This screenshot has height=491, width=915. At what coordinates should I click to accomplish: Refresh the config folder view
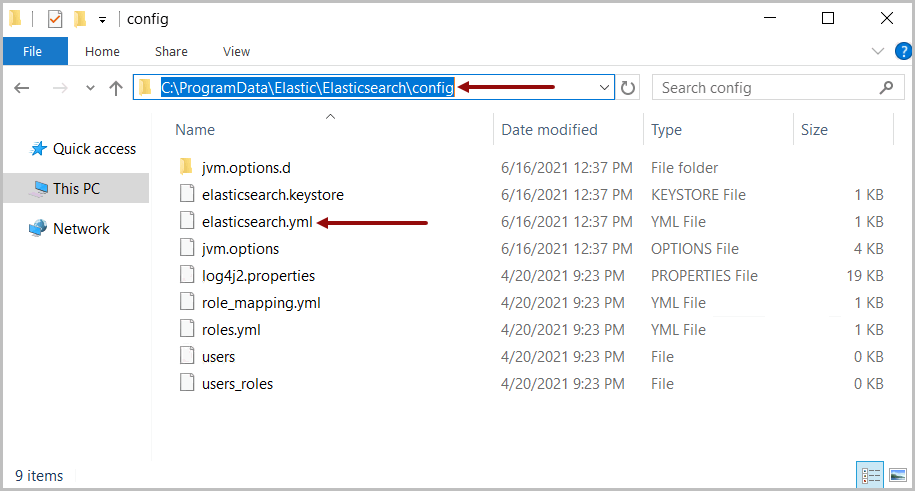628,88
